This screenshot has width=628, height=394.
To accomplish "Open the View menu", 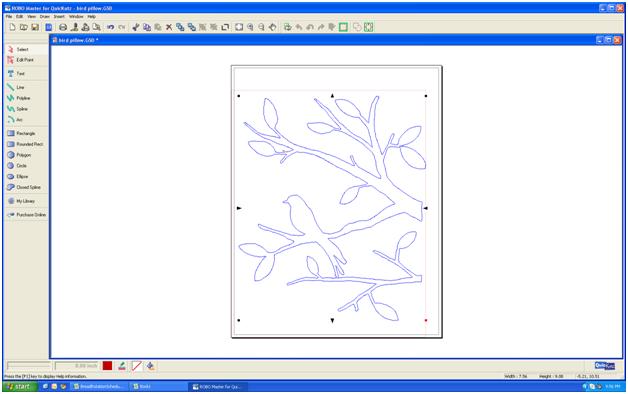I will click(32, 17).
